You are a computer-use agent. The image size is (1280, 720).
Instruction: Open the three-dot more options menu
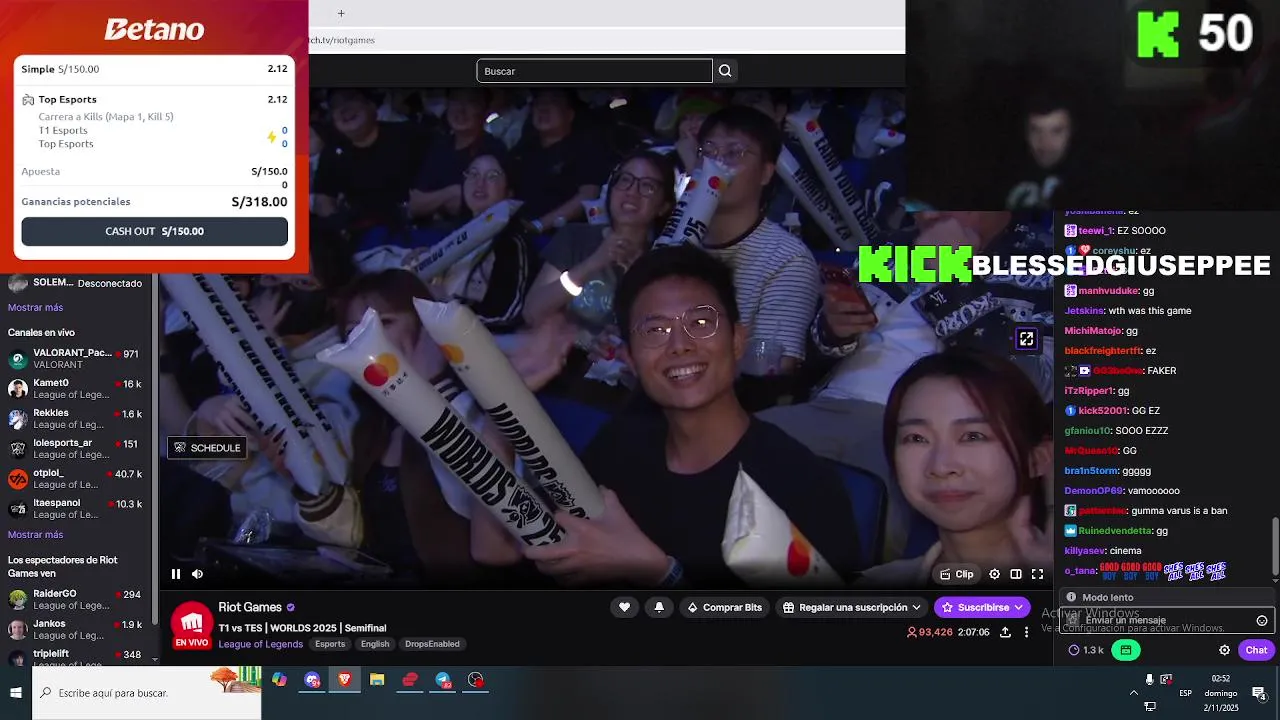(1026, 632)
